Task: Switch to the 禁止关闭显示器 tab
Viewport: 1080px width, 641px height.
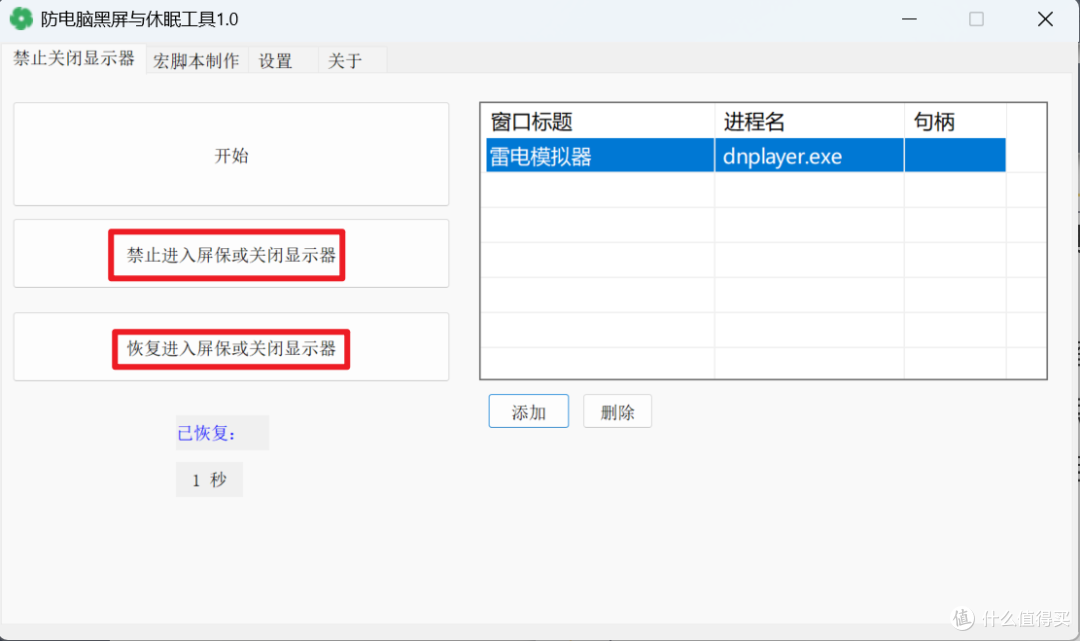Action: 74,59
